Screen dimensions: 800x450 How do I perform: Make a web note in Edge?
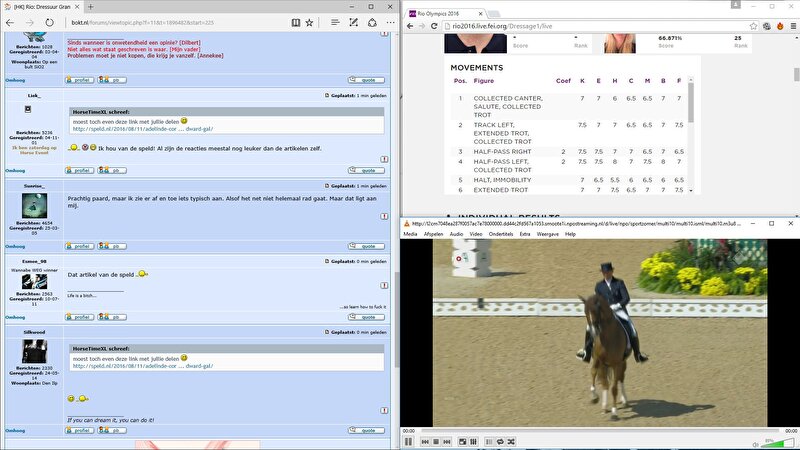point(354,22)
